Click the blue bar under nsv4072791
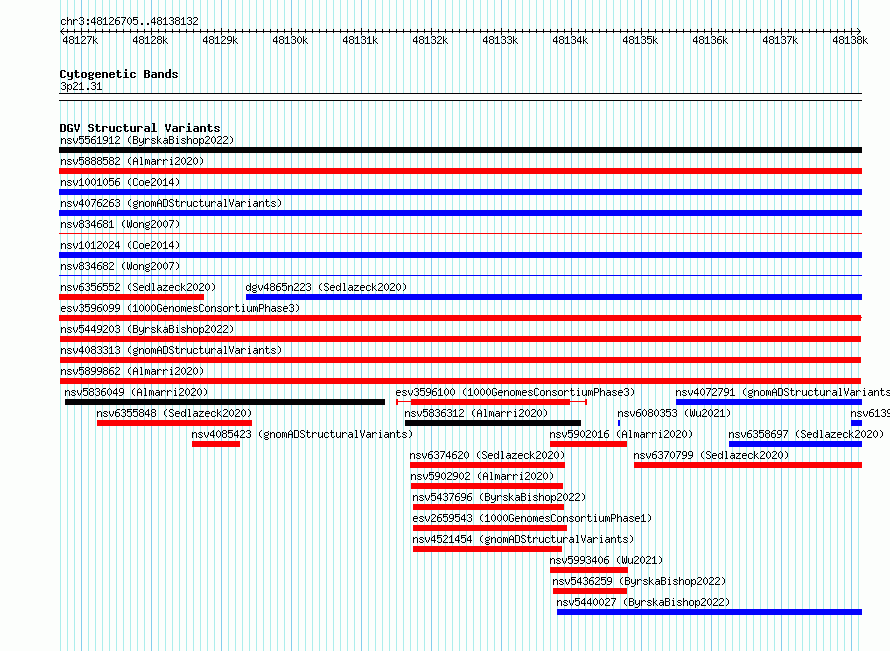 (769, 402)
